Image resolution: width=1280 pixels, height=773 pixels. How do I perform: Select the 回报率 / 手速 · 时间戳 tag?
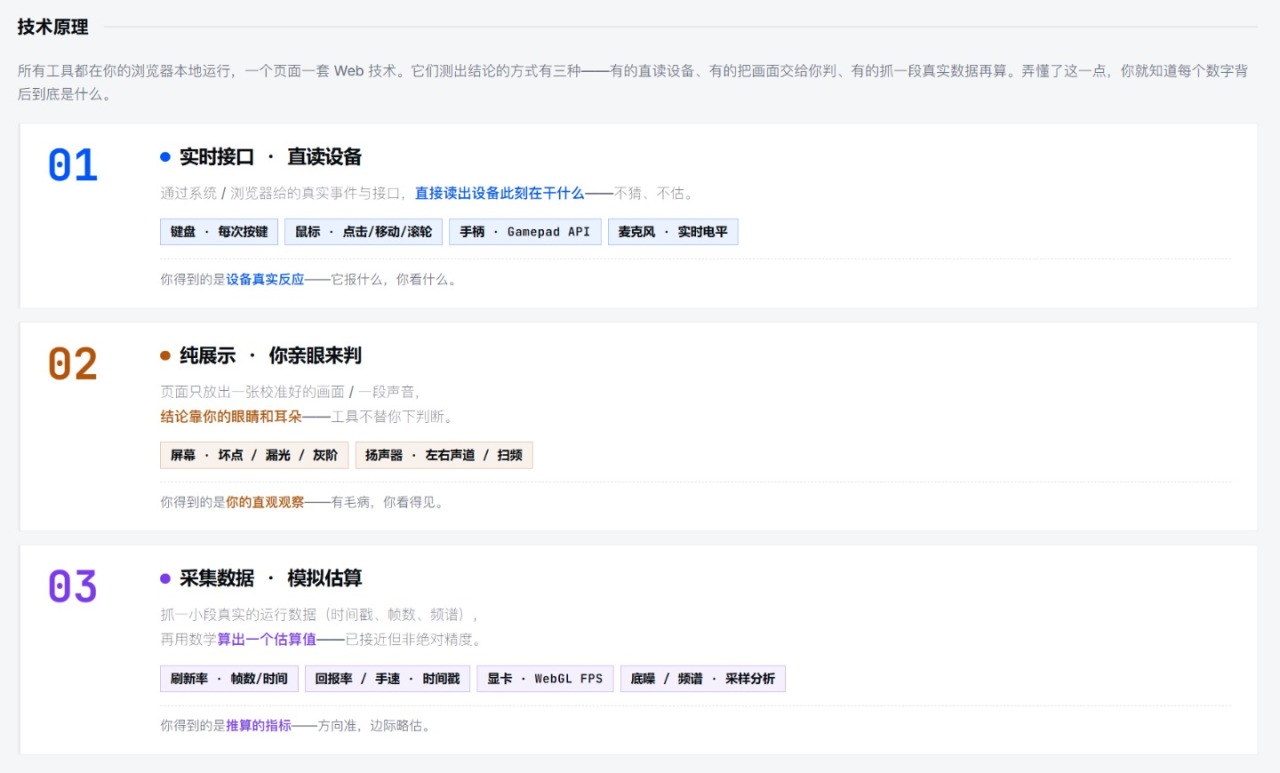point(388,679)
